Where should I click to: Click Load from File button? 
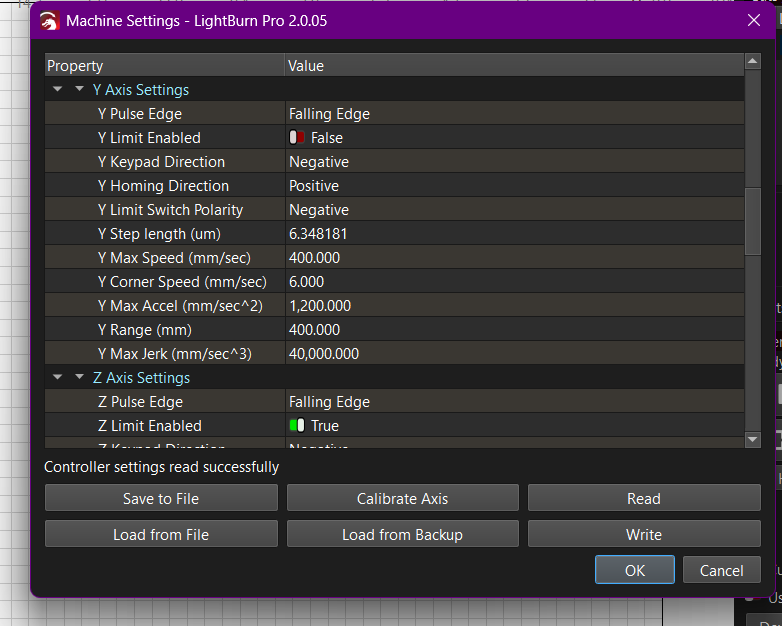click(161, 534)
